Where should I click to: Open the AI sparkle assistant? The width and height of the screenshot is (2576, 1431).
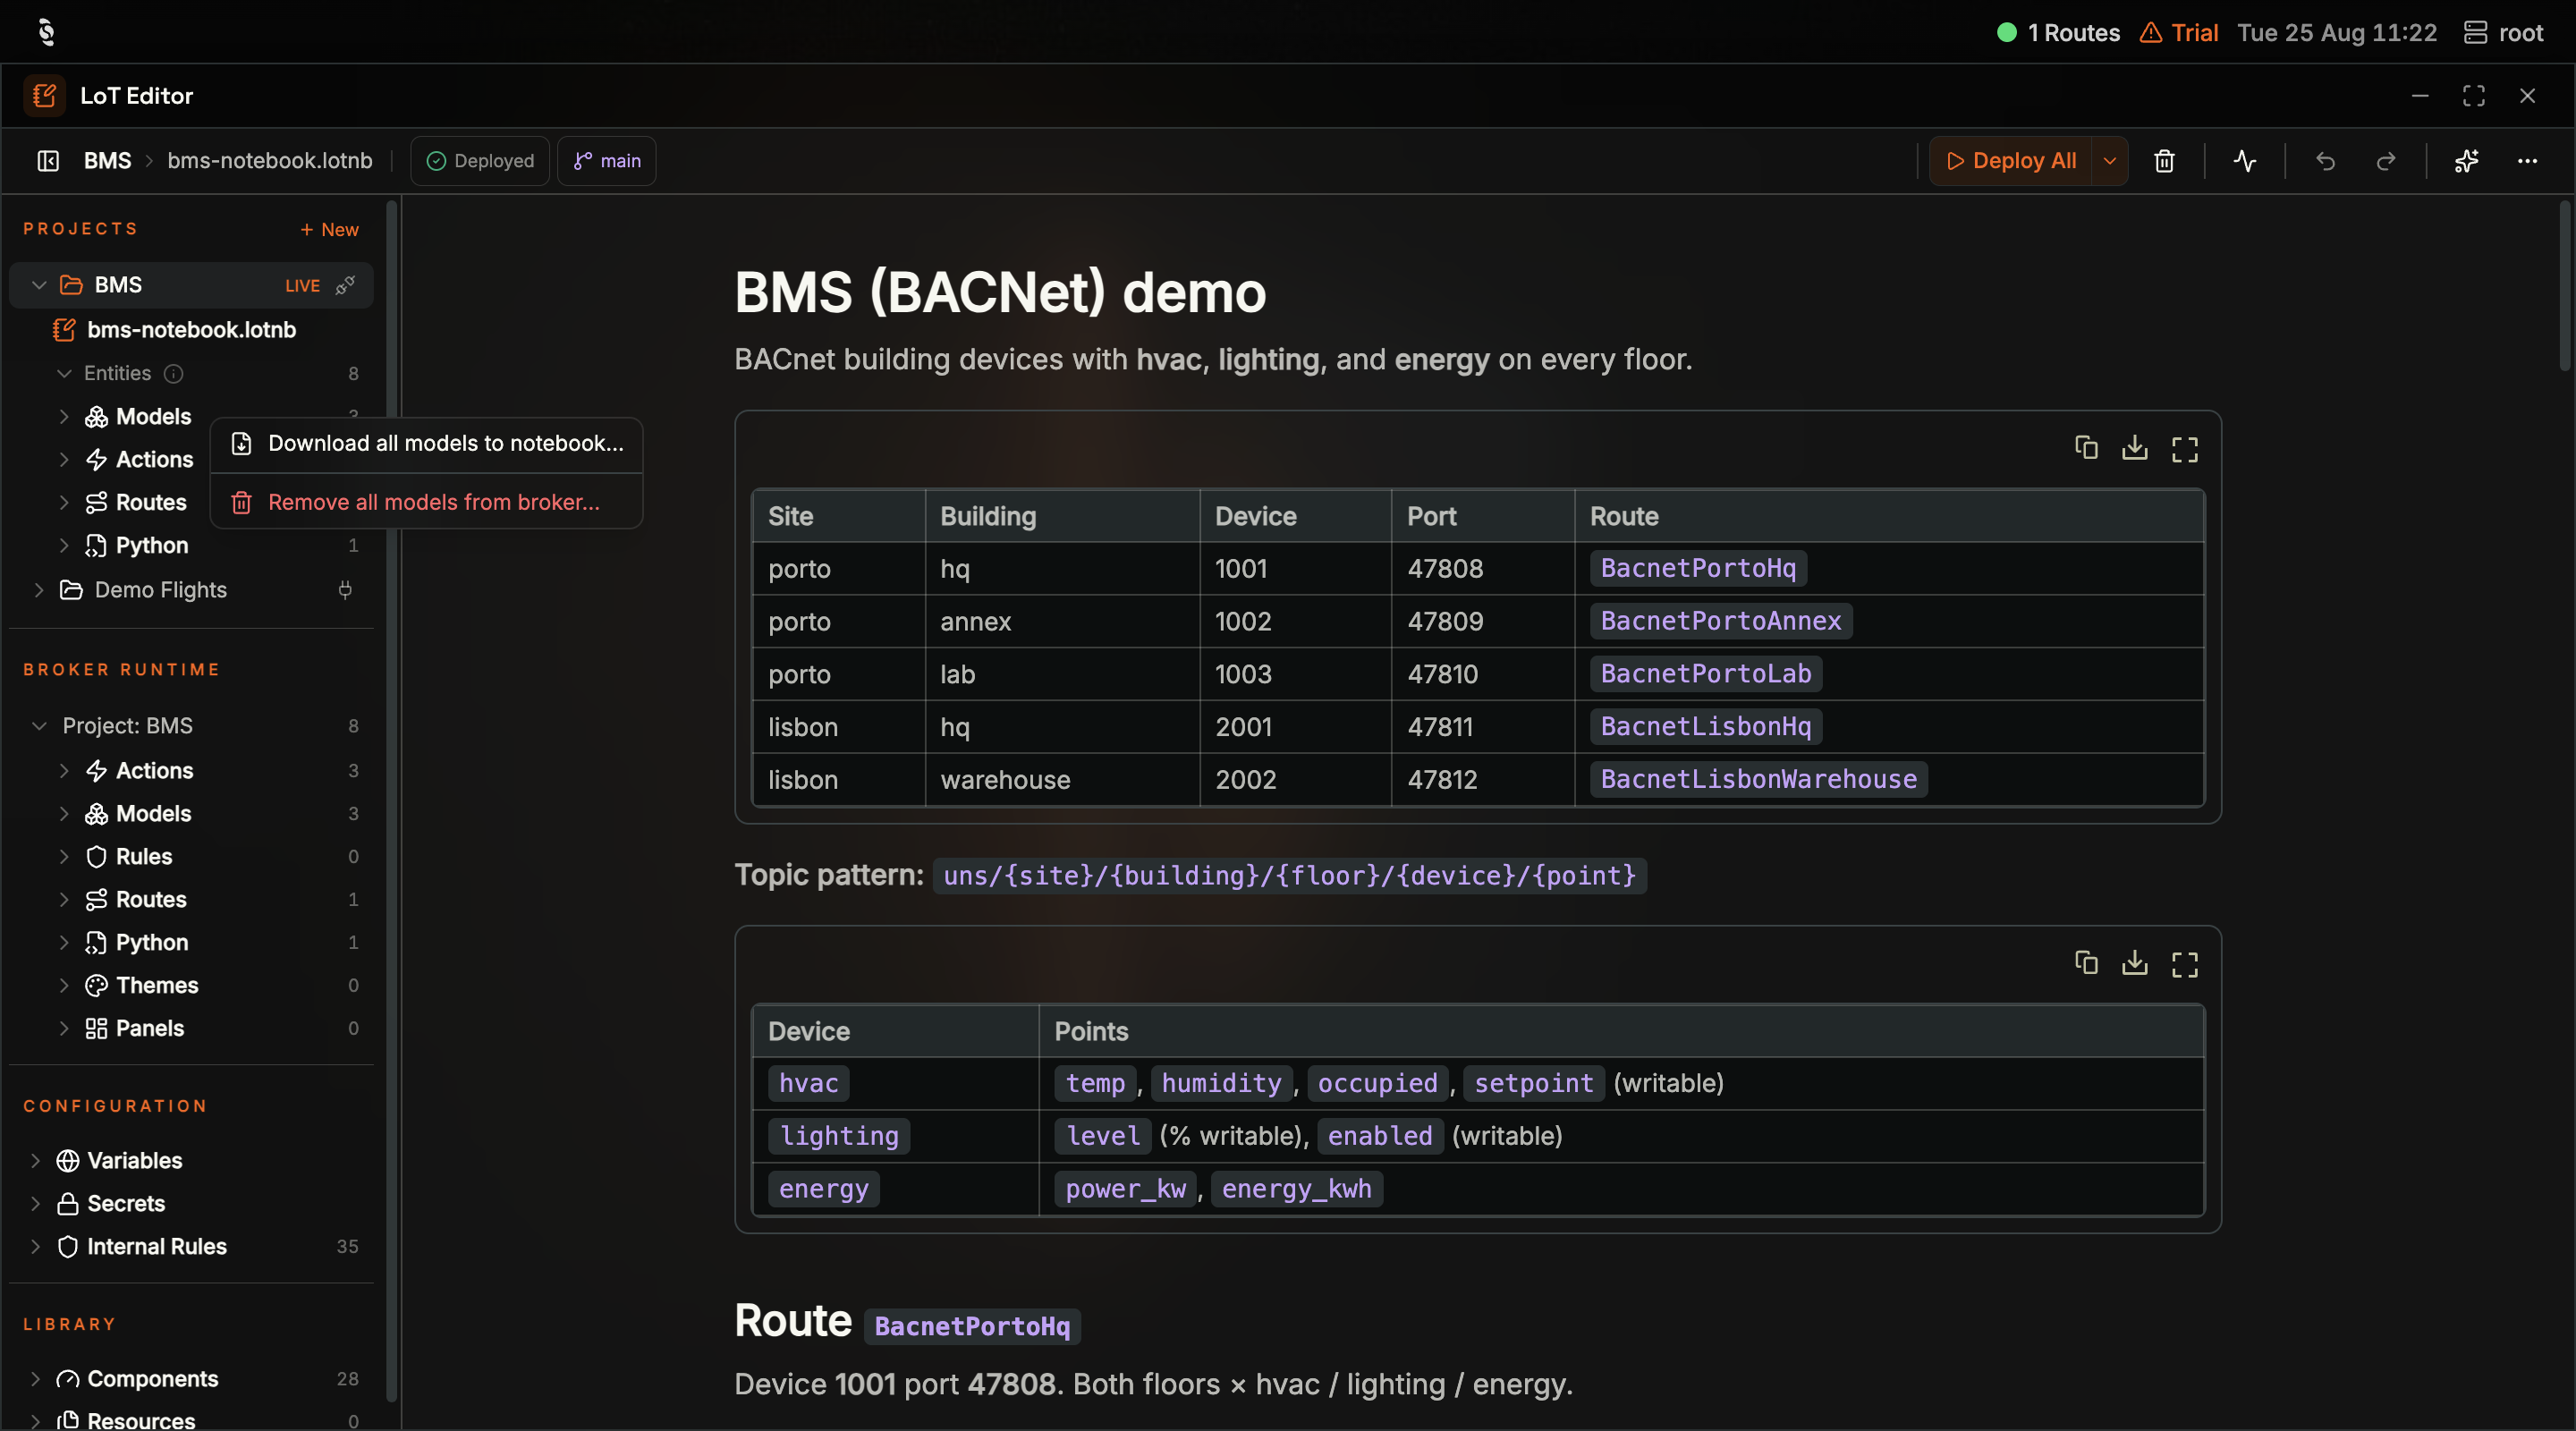[x=2467, y=161]
